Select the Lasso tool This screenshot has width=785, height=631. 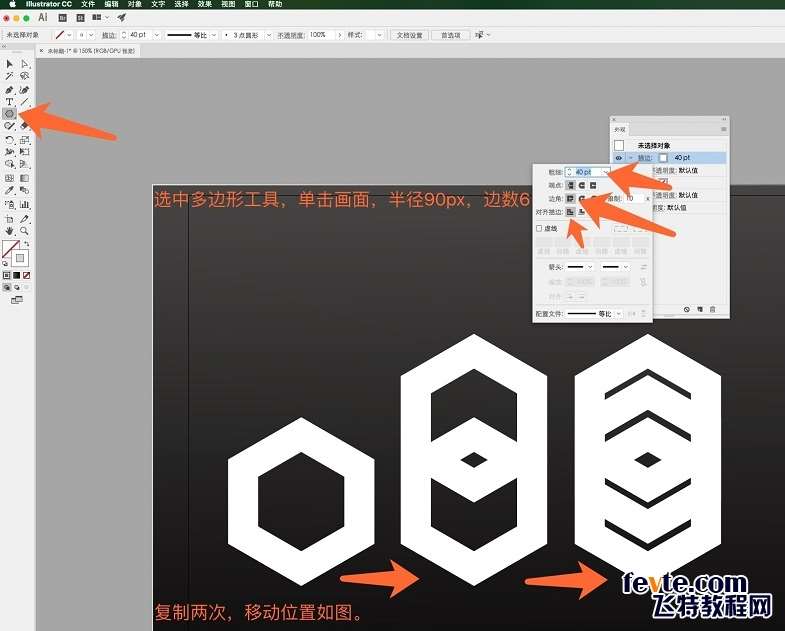coord(25,76)
